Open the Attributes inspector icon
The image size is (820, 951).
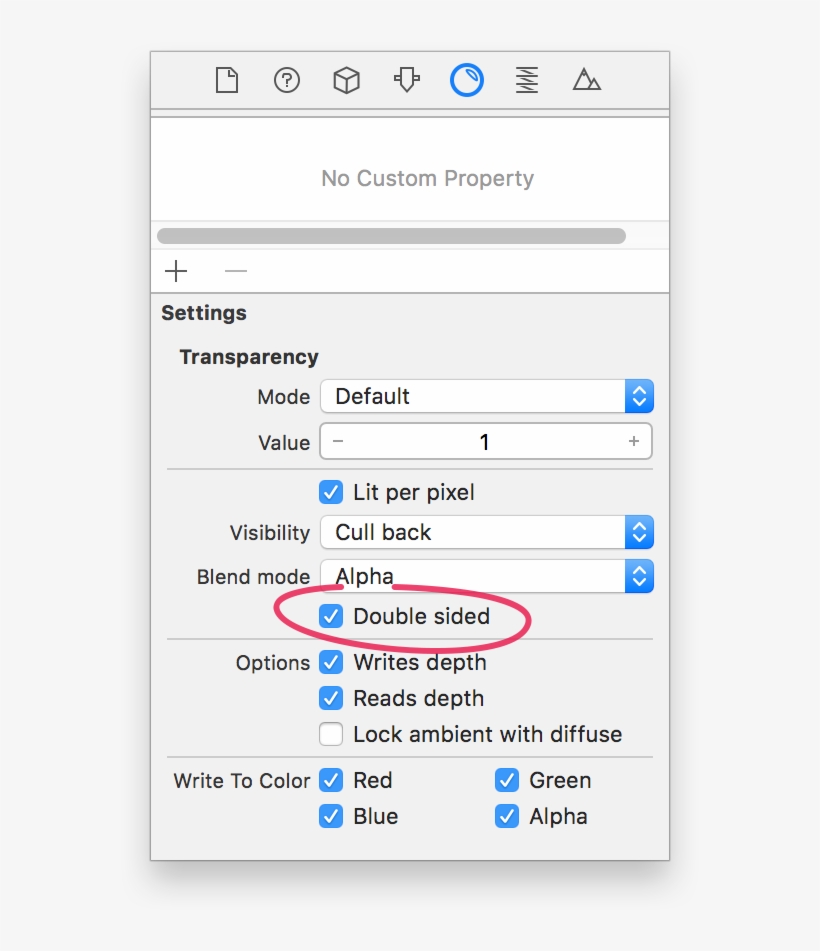tap(406, 80)
